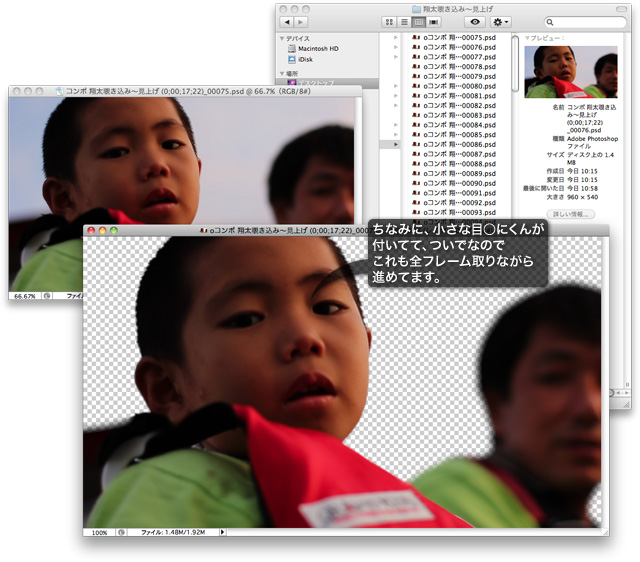The height and width of the screenshot is (562, 640).
Task: Toggle the Finder toolbar pill button
Action: click(x=621, y=9)
